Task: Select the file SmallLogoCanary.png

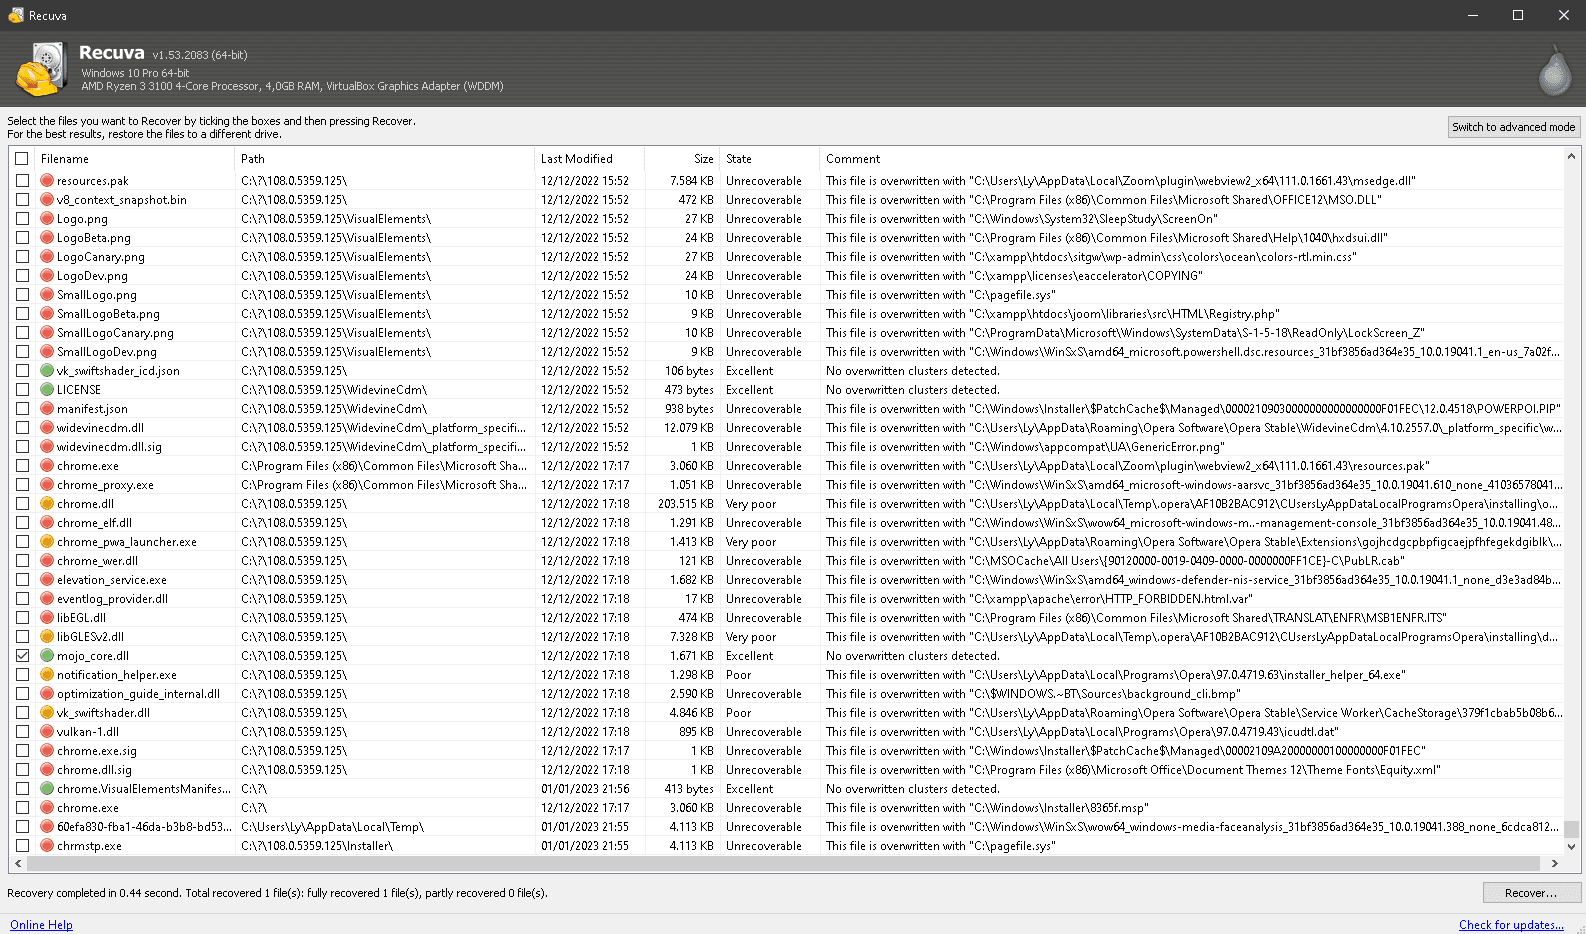Action: click(x=115, y=333)
